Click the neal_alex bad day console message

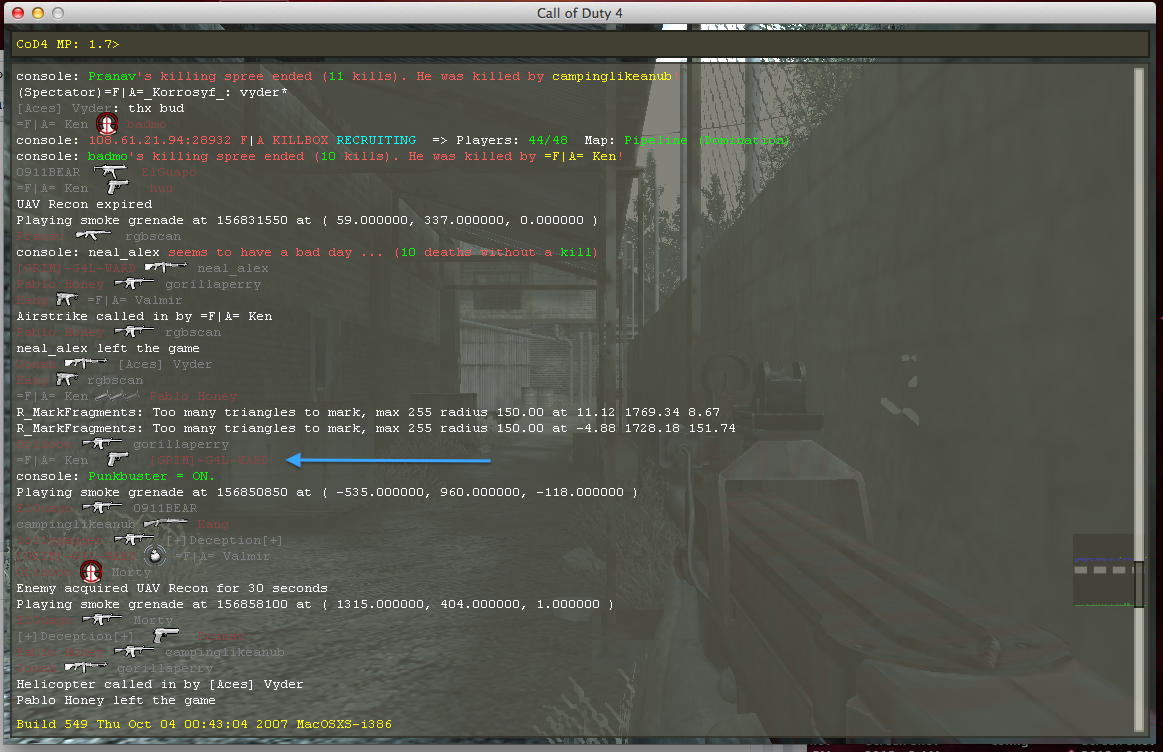pos(307,252)
